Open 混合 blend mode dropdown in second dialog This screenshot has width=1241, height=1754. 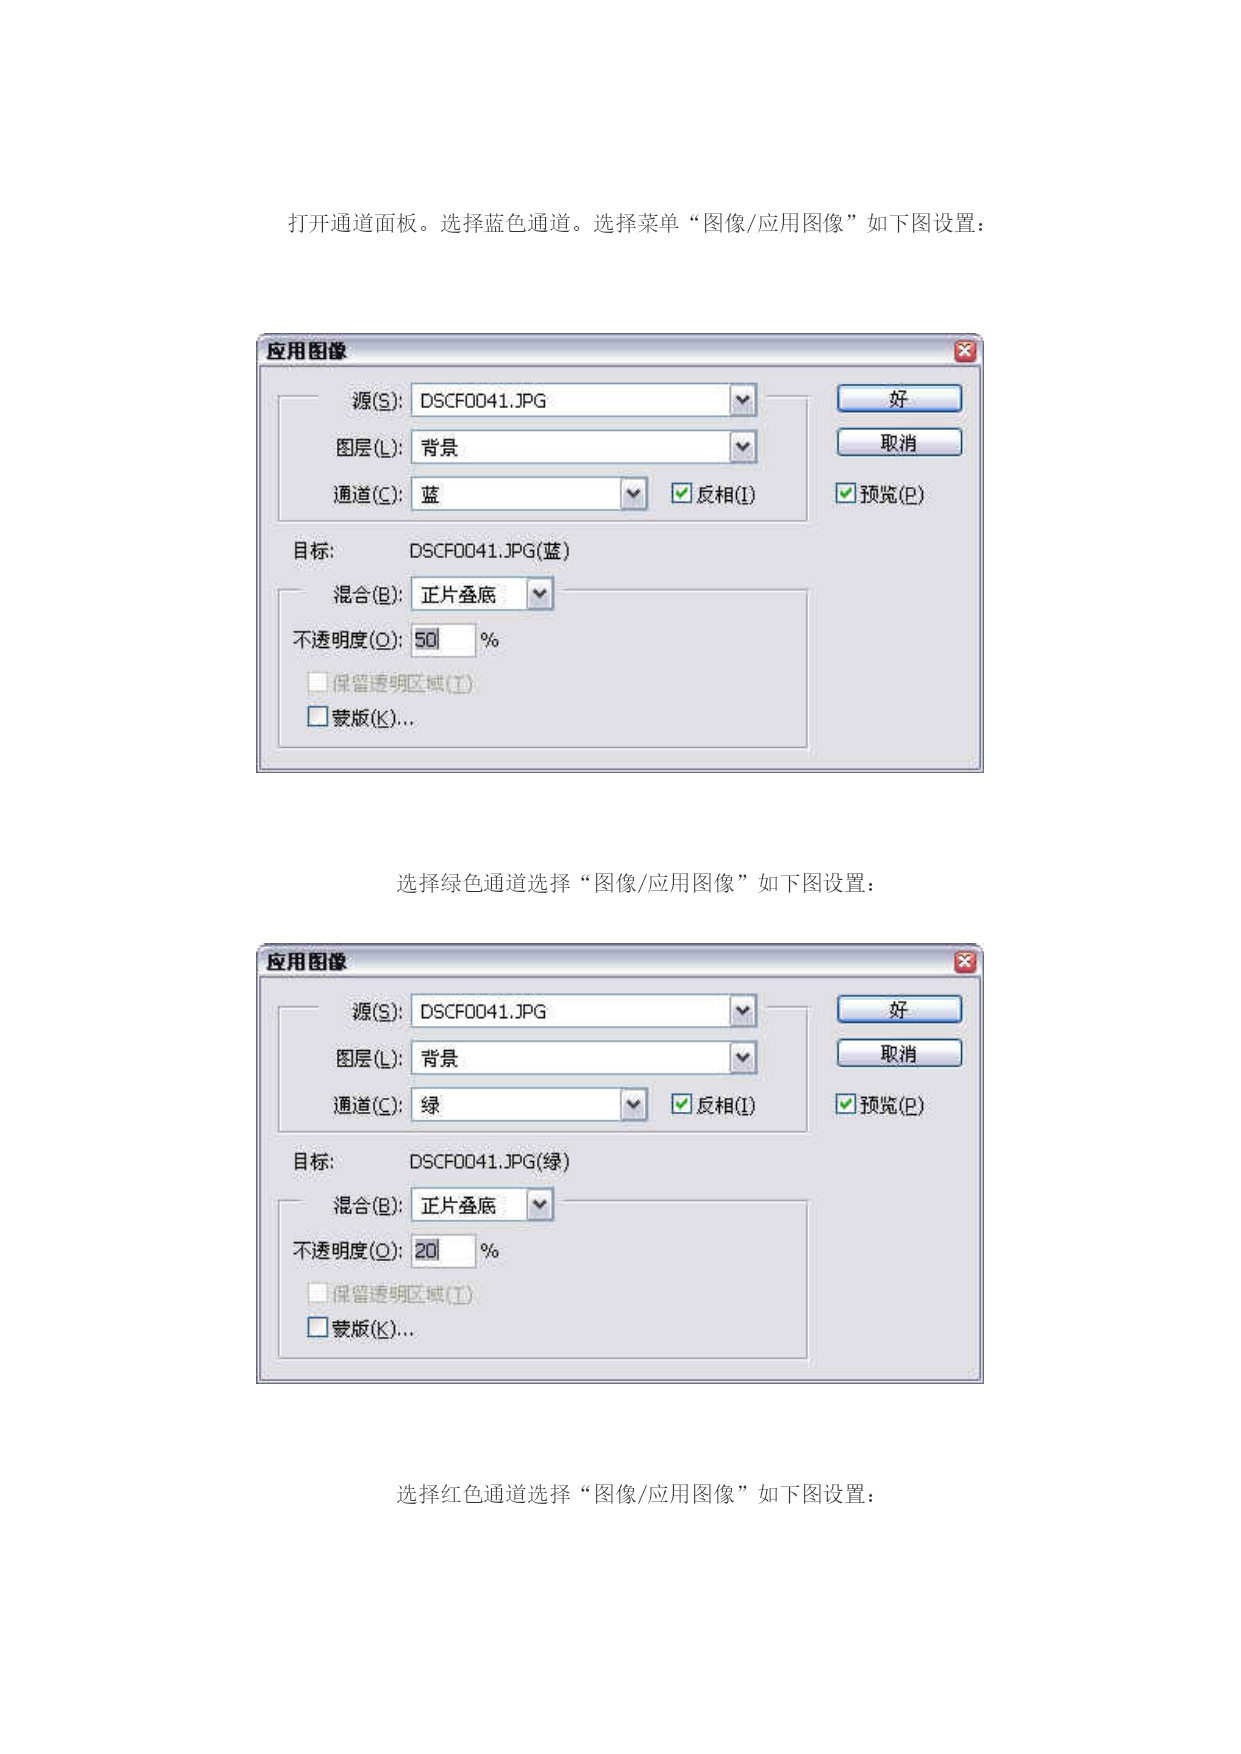point(539,1205)
